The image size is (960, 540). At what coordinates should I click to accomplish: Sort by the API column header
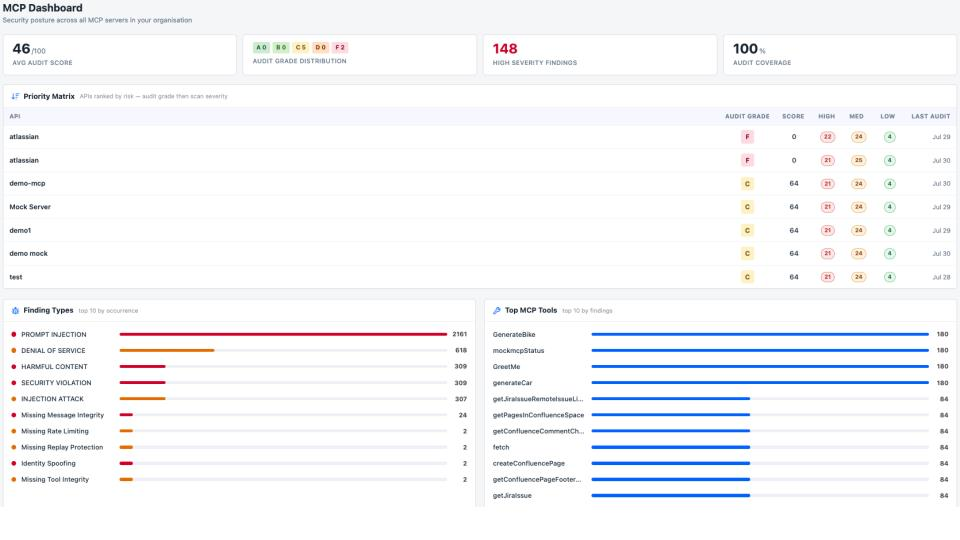coord(15,116)
